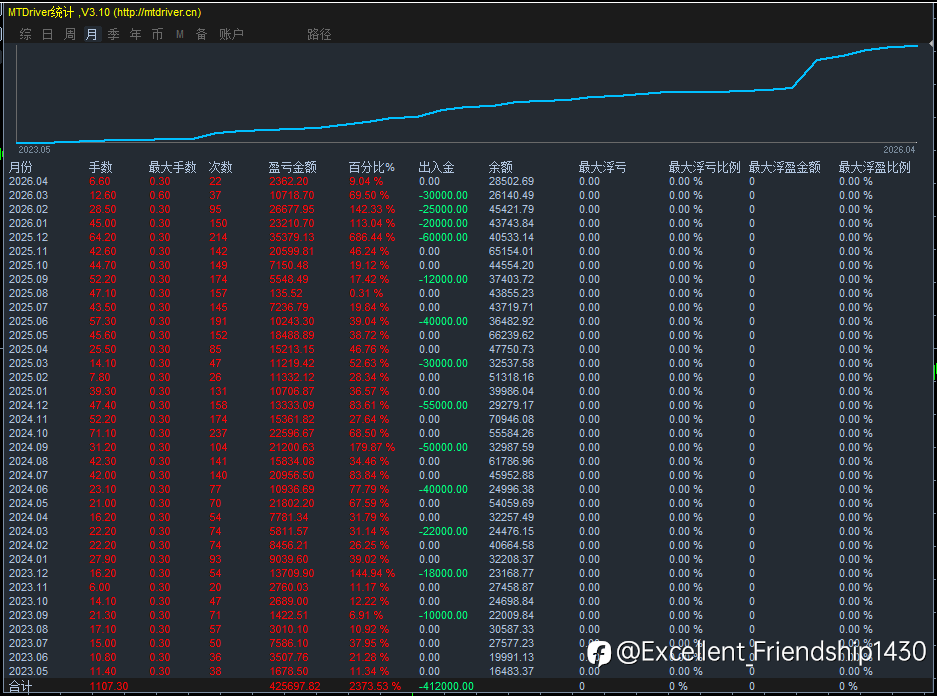
Task: Click the 出入金 column header
Action: pos(436,167)
